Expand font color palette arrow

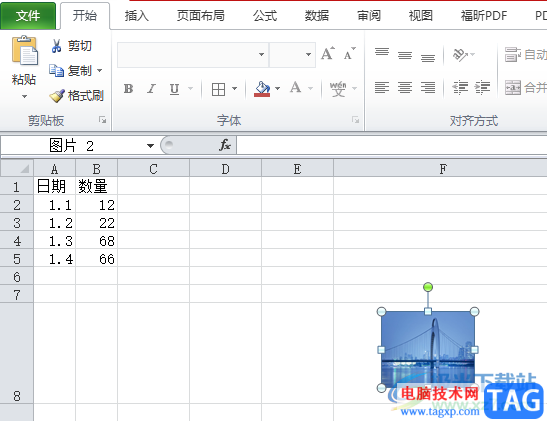pyautogui.click(x=310, y=89)
